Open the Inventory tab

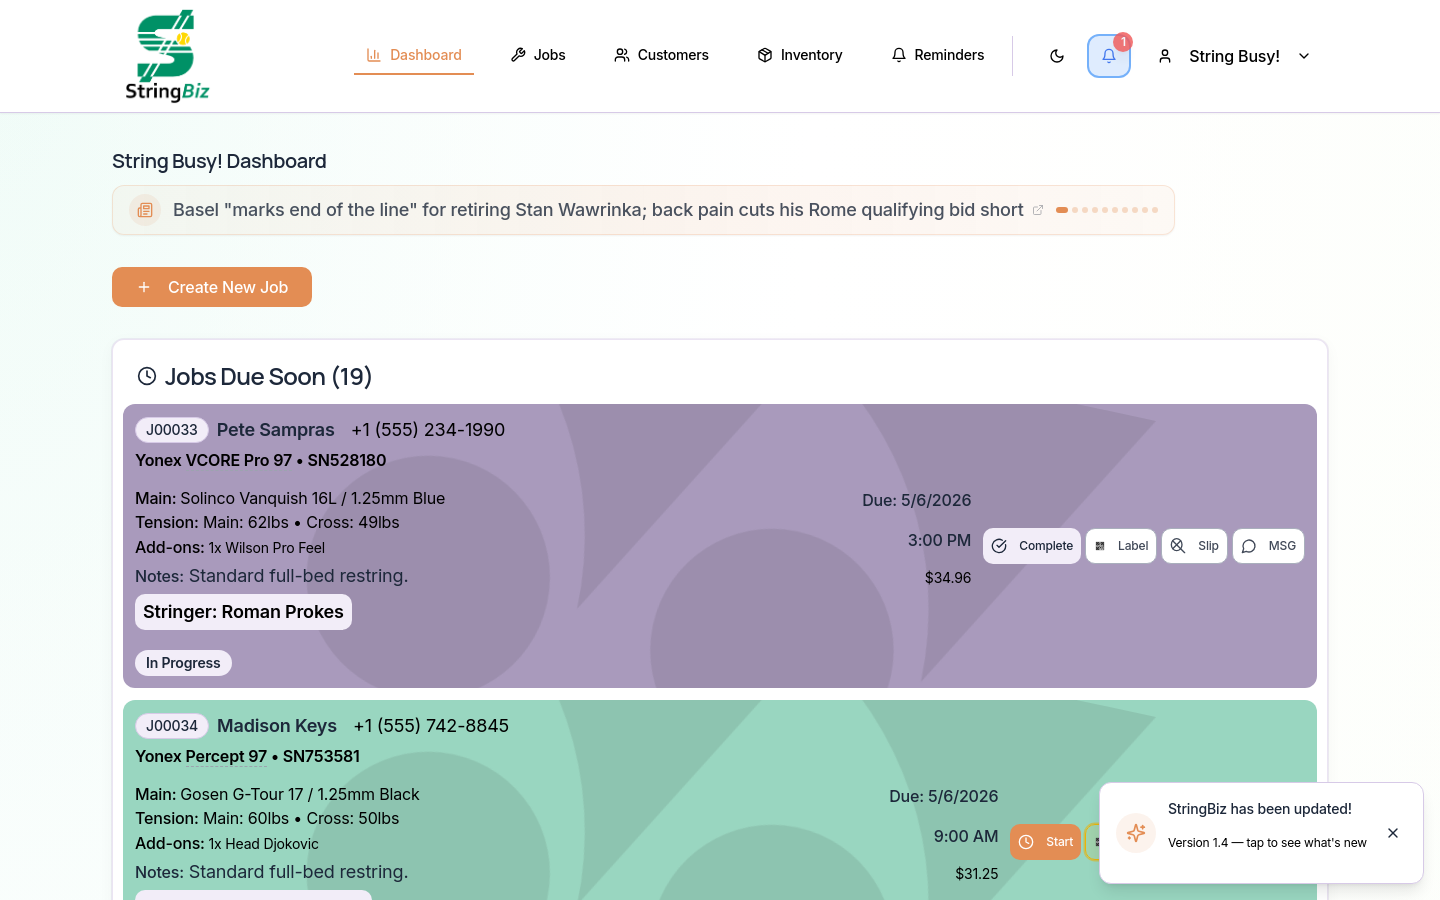pos(800,55)
